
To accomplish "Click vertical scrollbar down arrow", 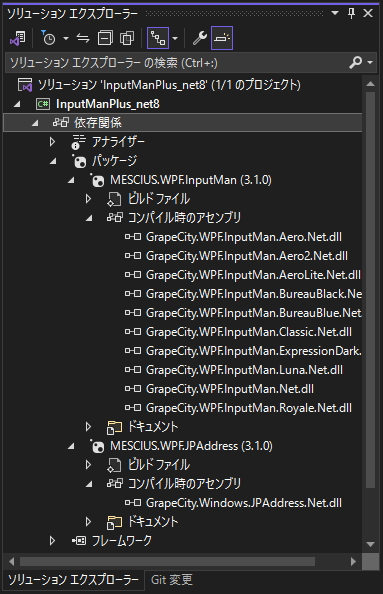I will pyautogui.click(x=370, y=544).
